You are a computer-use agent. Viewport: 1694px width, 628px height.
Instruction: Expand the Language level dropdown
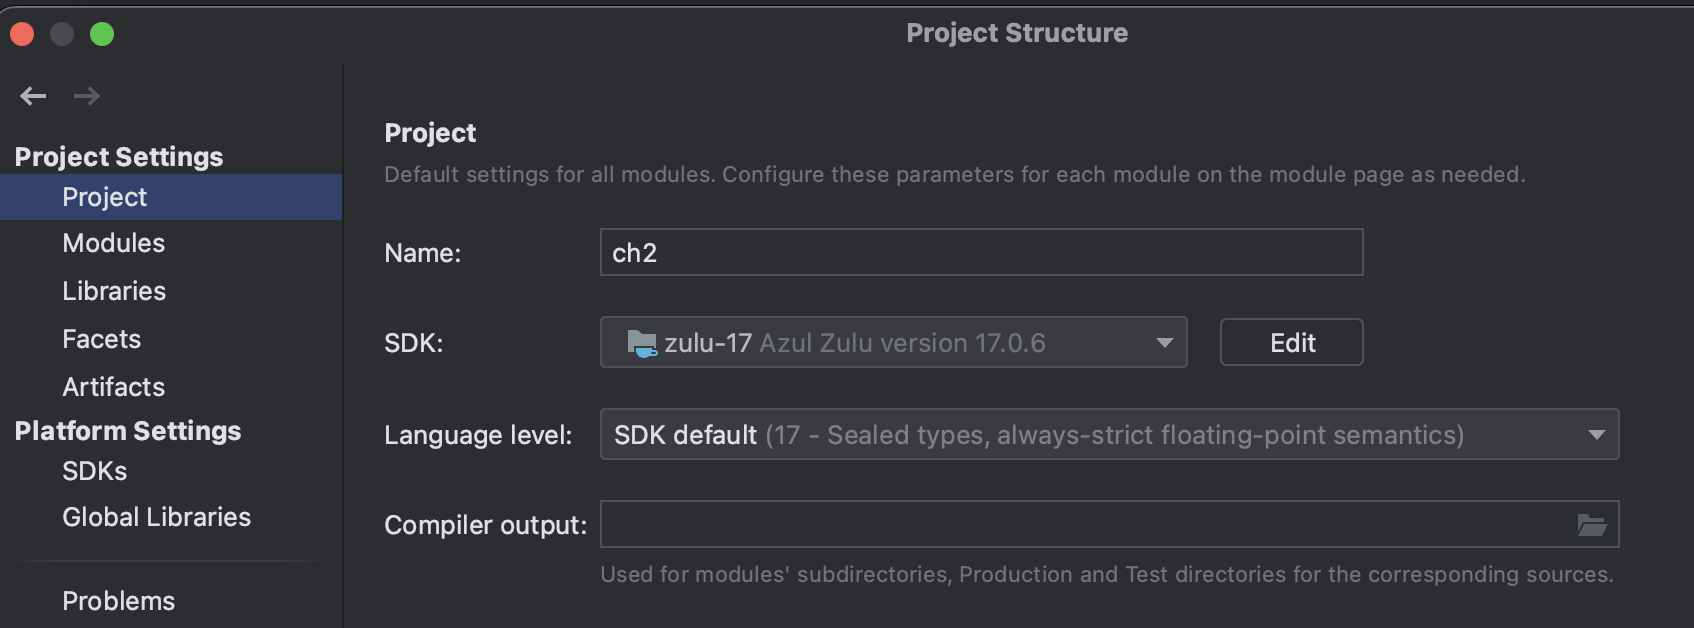coord(1596,435)
